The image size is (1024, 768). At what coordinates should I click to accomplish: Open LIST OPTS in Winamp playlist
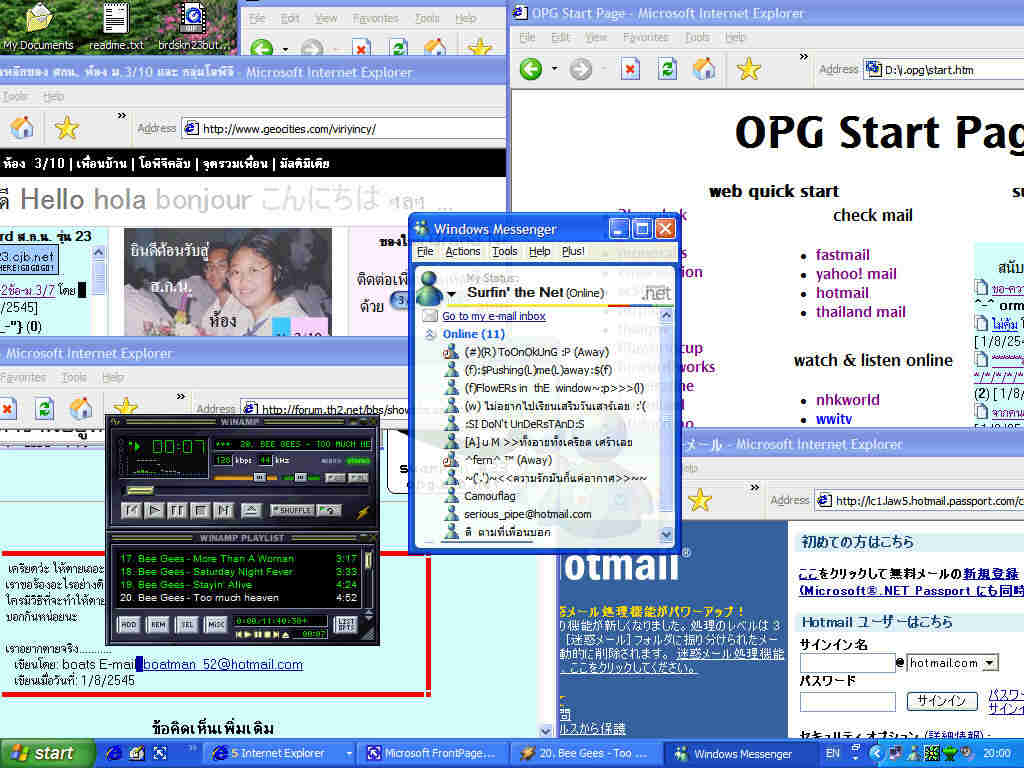coord(345,624)
